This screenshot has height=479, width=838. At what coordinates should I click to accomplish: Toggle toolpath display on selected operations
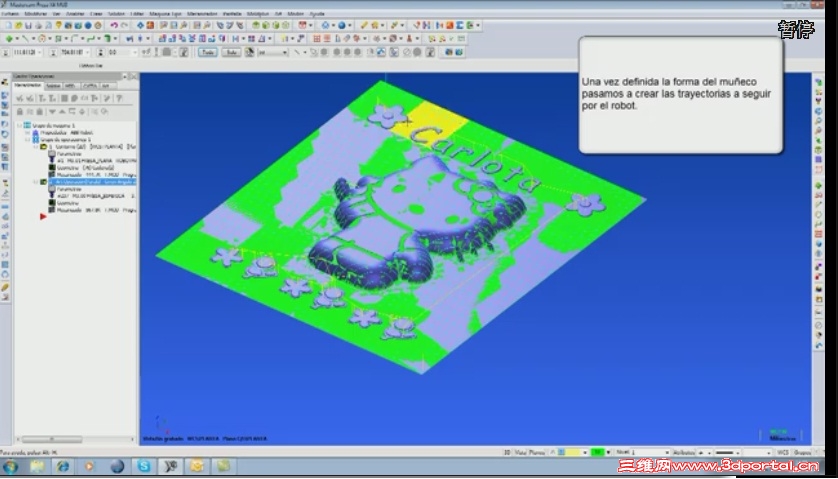[30, 112]
